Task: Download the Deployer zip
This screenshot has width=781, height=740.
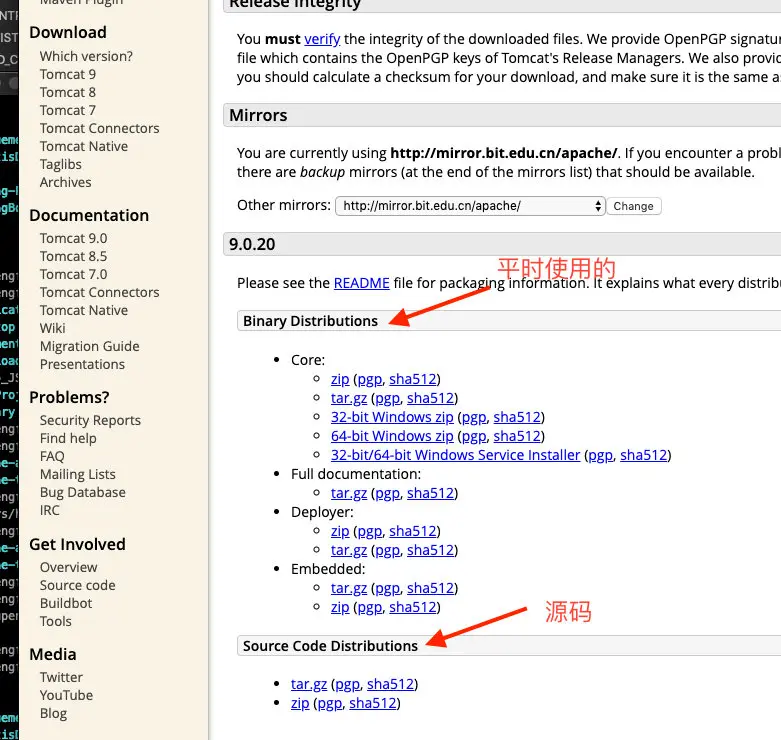Action: (340, 531)
